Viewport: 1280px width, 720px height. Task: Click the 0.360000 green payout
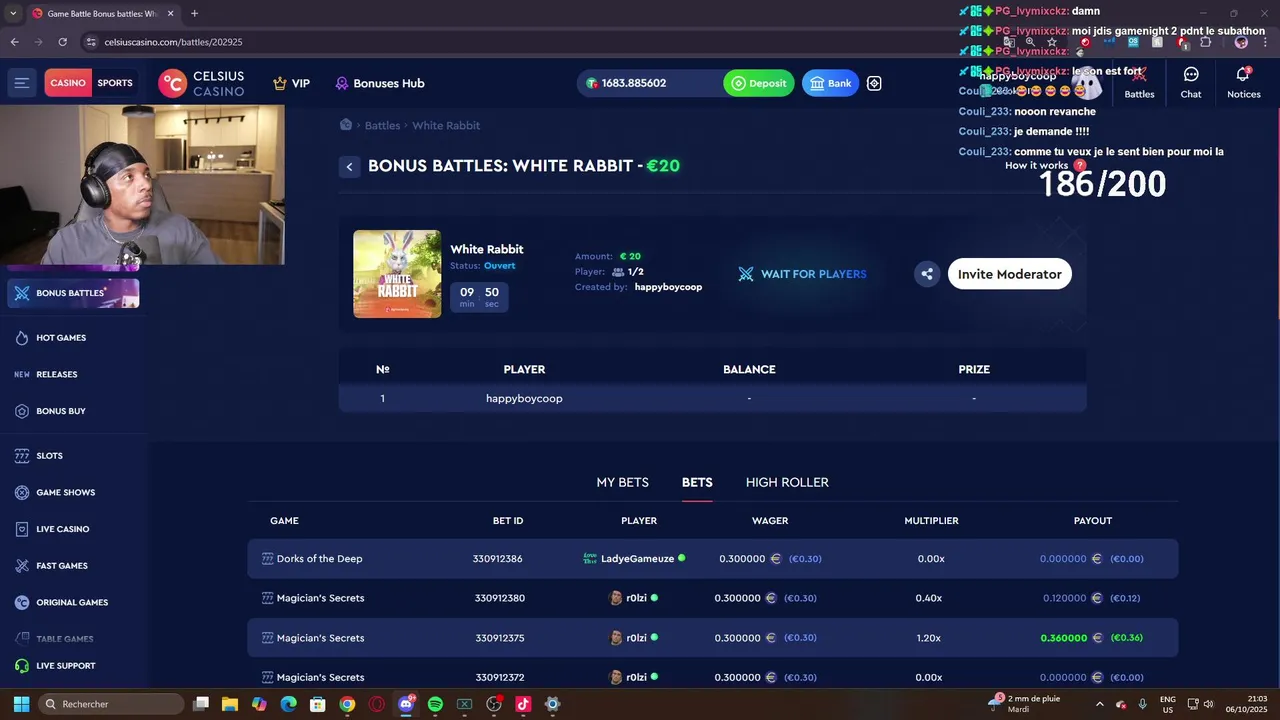[x=1063, y=638]
